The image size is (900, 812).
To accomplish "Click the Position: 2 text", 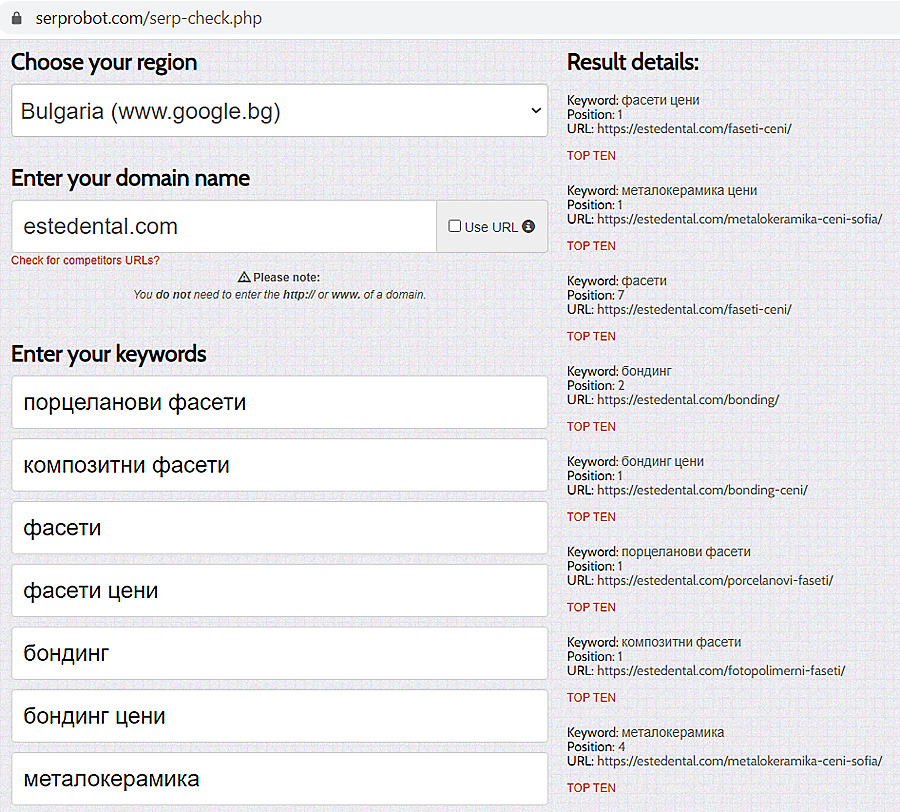I will coord(595,386).
